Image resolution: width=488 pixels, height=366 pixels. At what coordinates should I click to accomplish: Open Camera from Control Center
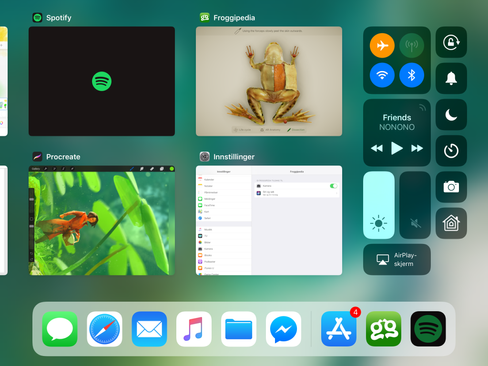click(x=451, y=187)
